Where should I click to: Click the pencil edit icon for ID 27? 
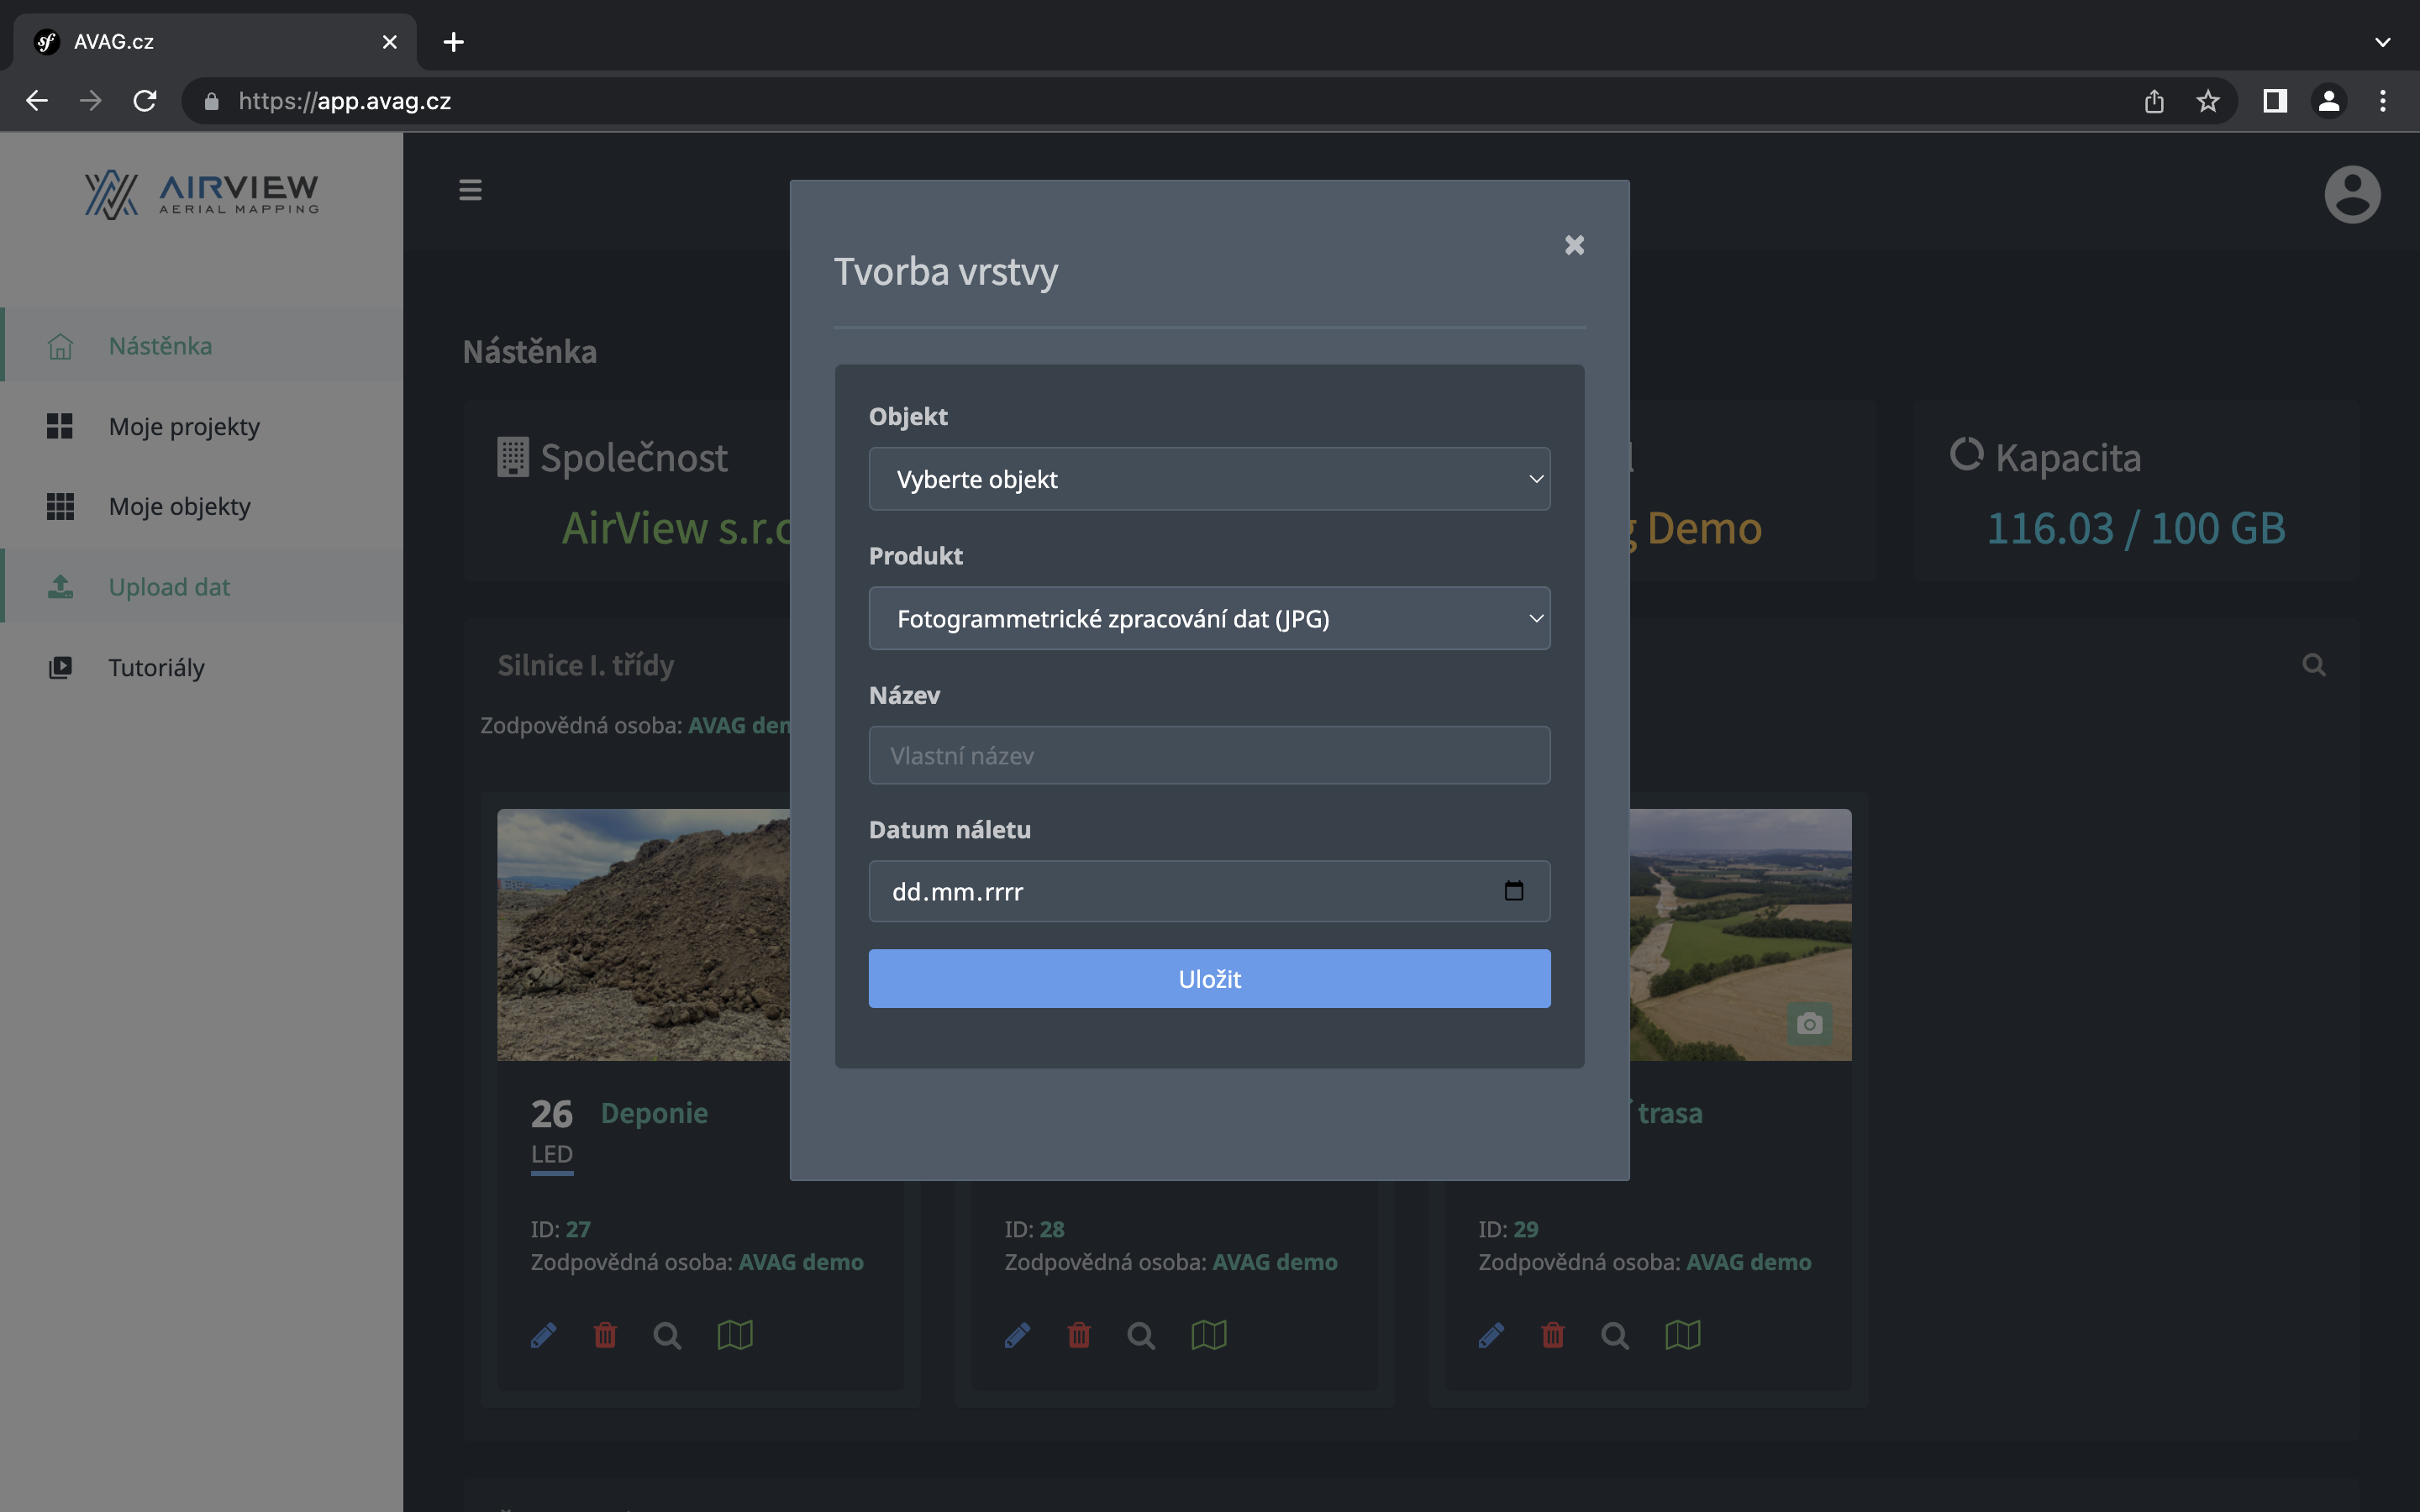[x=543, y=1335]
